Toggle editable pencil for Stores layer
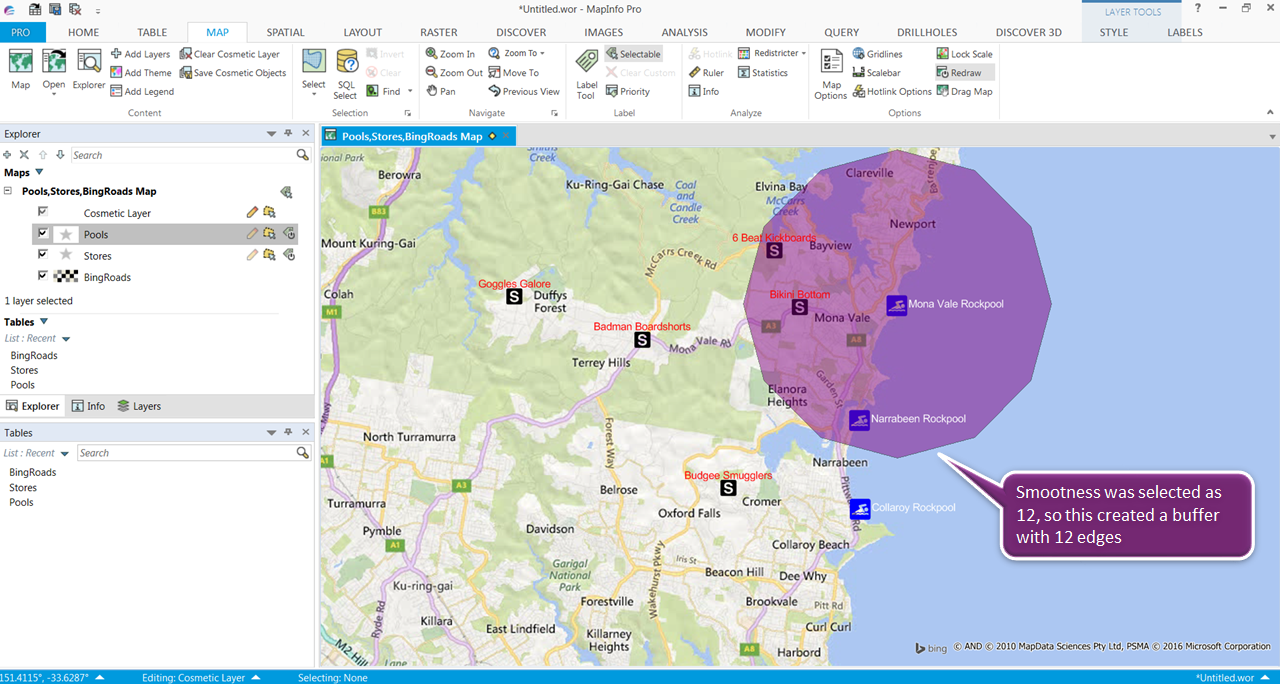The width and height of the screenshot is (1280, 684). click(x=253, y=255)
